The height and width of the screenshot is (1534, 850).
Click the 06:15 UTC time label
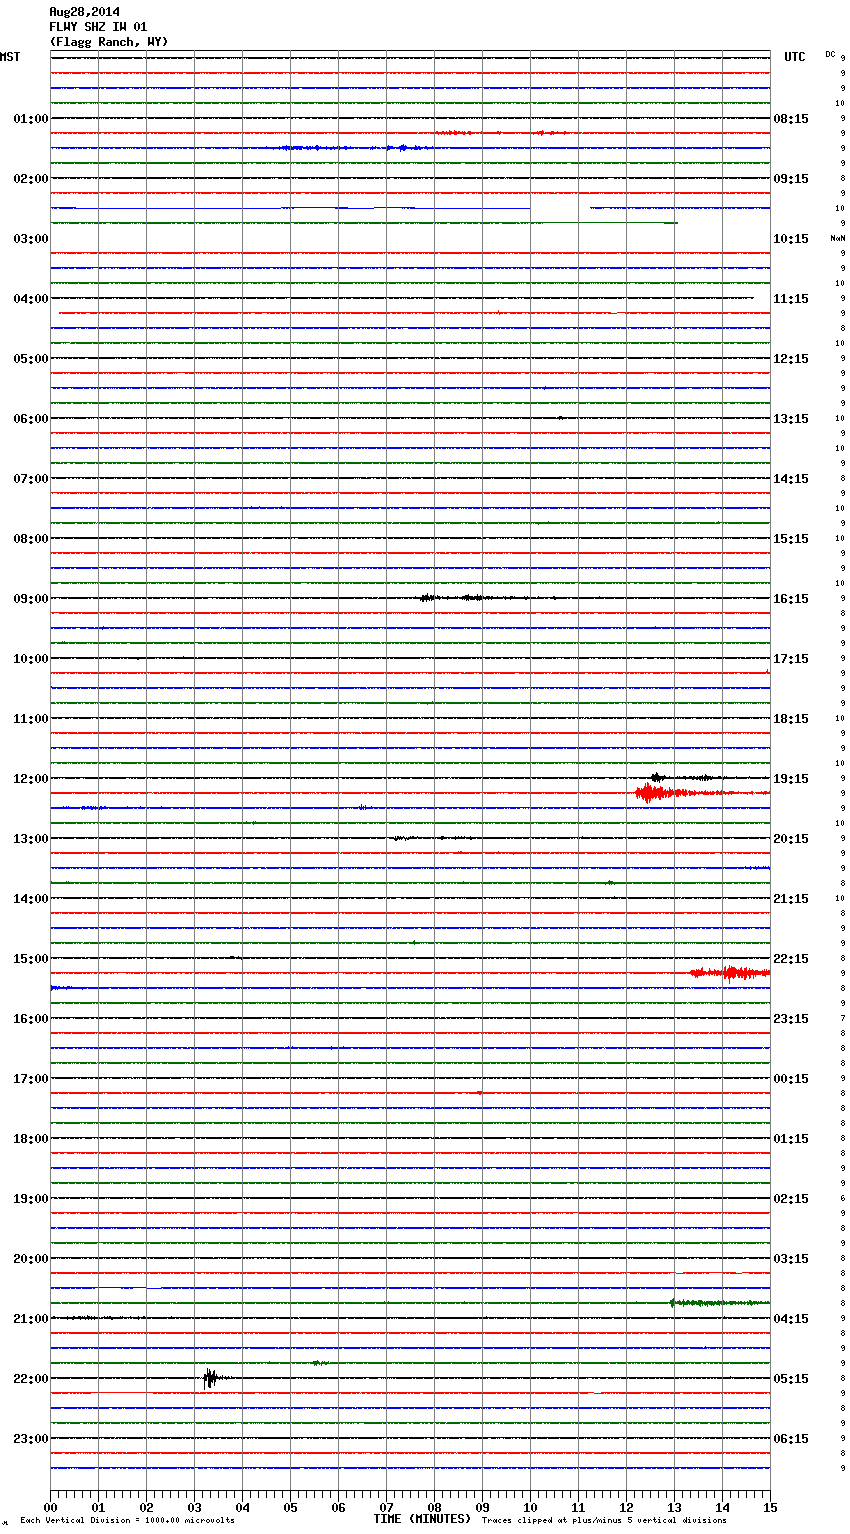(791, 1439)
